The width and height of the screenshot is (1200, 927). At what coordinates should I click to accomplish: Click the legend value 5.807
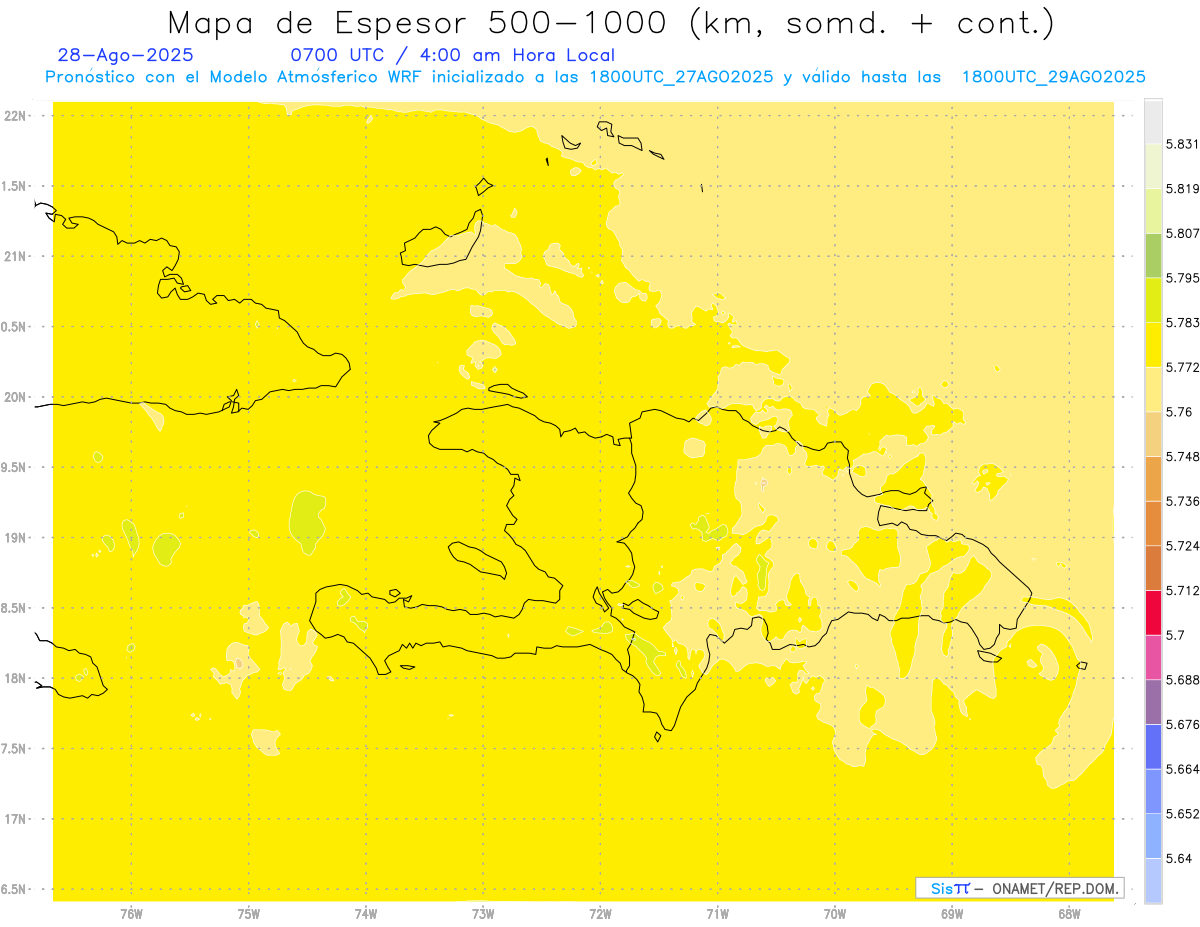pyautogui.click(x=1183, y=233)
